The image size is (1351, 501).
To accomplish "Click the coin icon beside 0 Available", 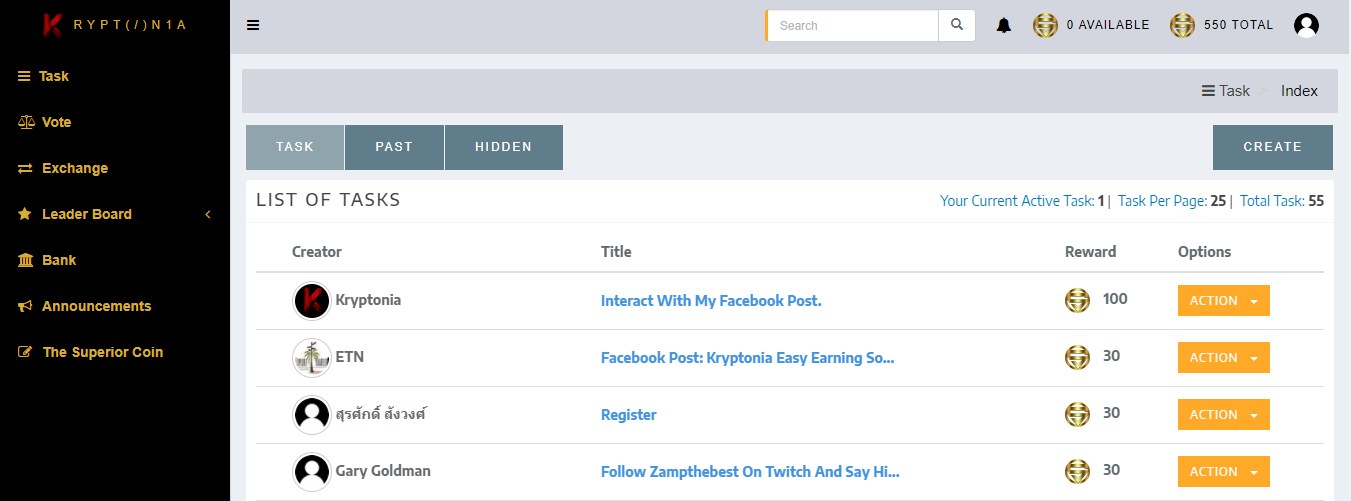I will tap(1045, 25).
